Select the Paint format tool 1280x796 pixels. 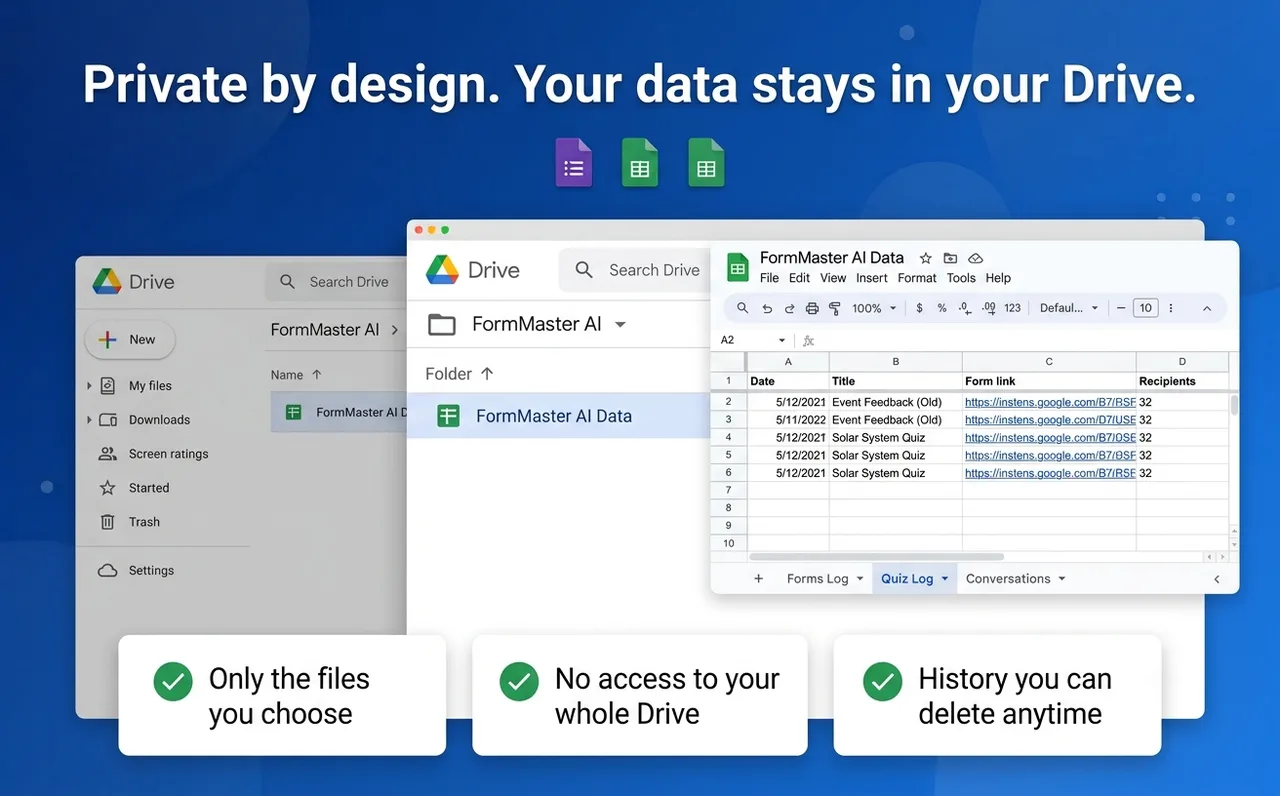click(x=834, y=308)
